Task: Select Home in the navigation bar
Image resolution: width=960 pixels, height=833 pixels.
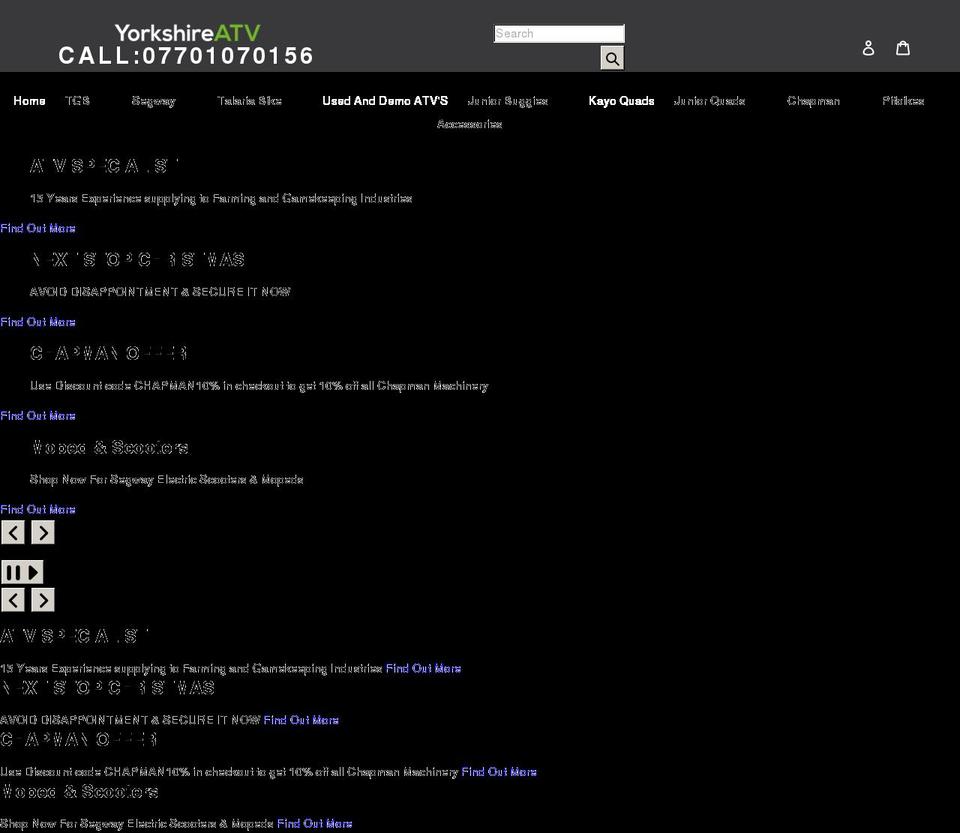Action: [x=29, y=101]
